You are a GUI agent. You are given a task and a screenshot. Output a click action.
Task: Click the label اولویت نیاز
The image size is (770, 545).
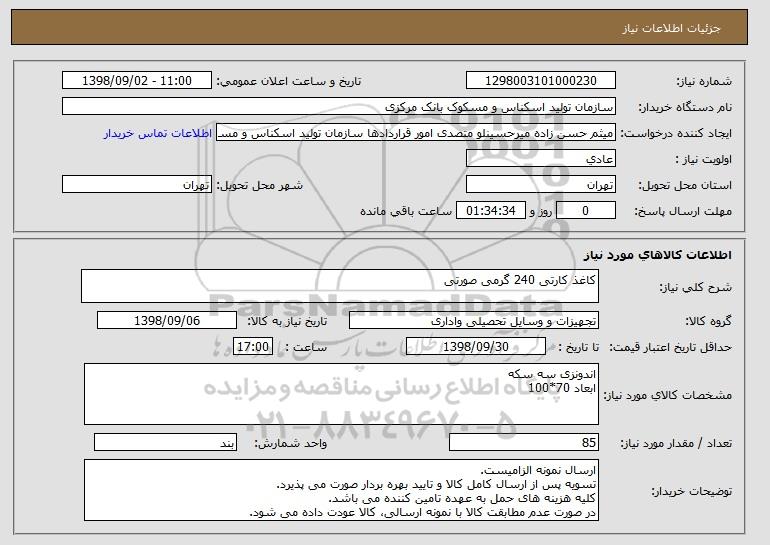[x=704, y=159]
